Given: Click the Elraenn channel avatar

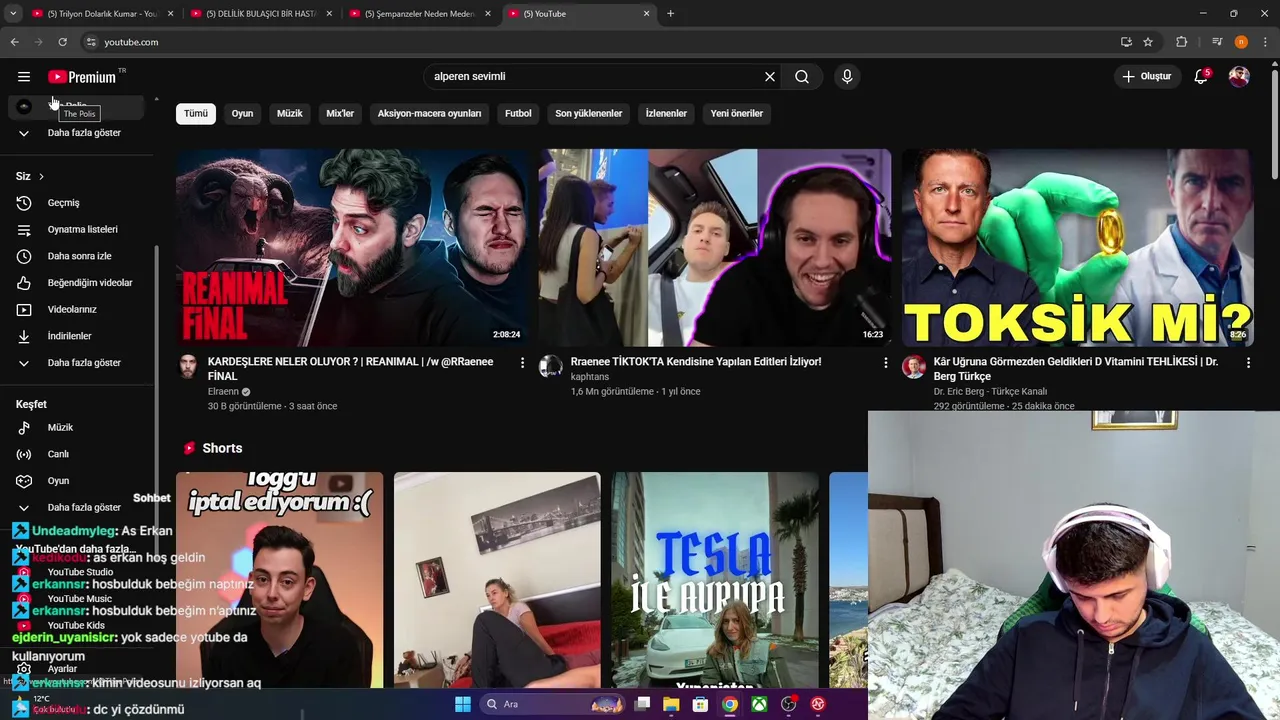Looking at the screenshot, I should (x=188, y=366).
